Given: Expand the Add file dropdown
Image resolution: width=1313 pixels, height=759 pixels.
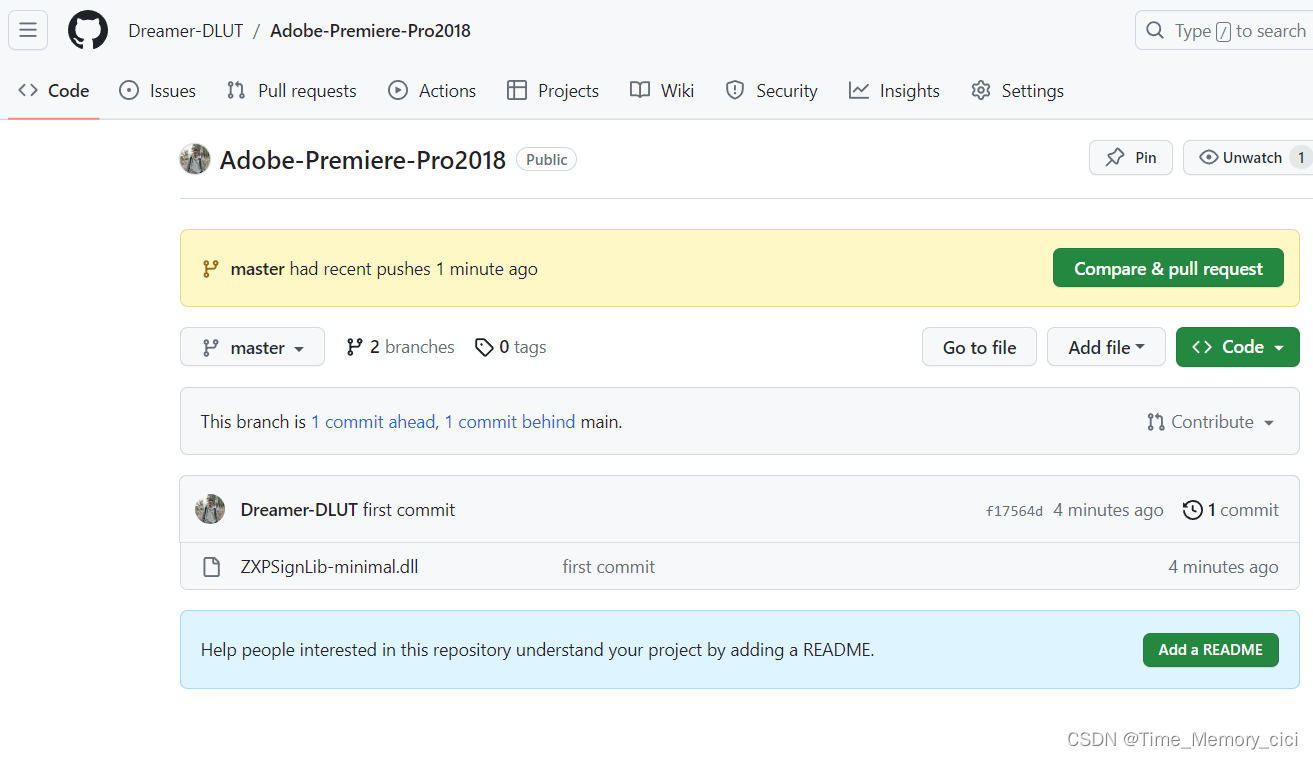Looking at the screenshot, I should [1106, 347].
